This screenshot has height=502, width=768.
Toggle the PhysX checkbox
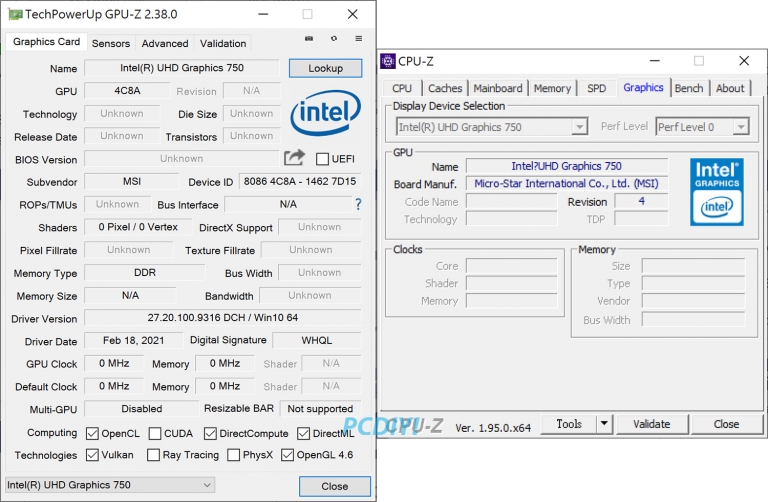click(234, 455)
